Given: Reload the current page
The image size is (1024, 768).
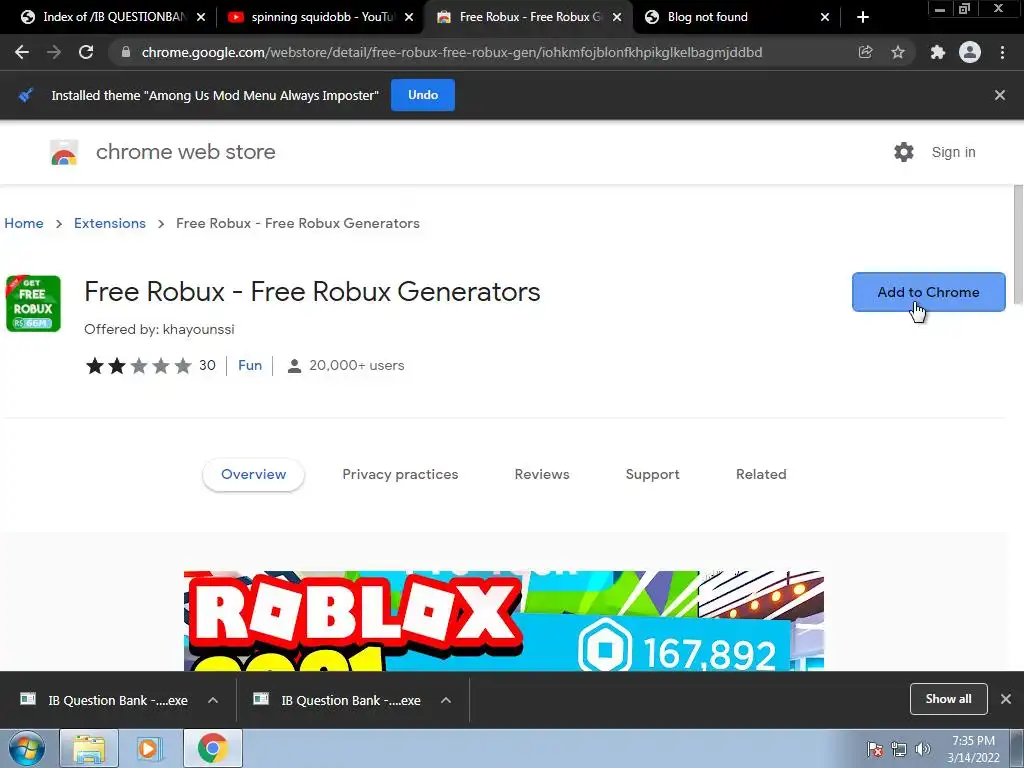Looking at the screenshot, I should click(x=86, y=52).
